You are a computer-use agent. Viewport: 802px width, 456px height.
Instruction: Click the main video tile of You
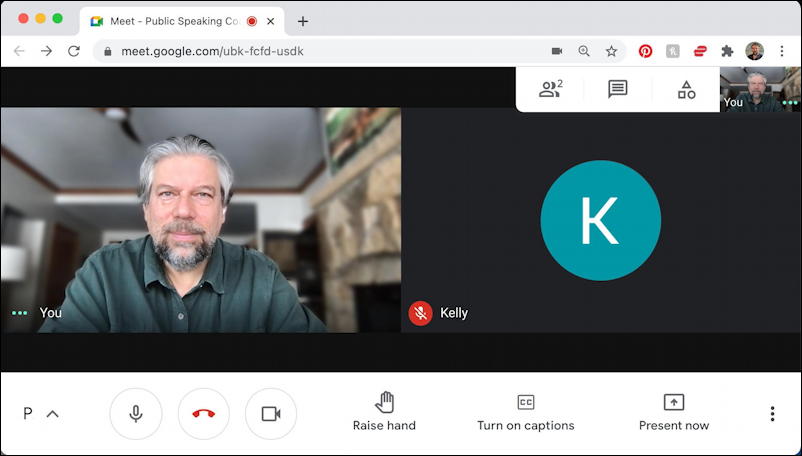point(200,220)
